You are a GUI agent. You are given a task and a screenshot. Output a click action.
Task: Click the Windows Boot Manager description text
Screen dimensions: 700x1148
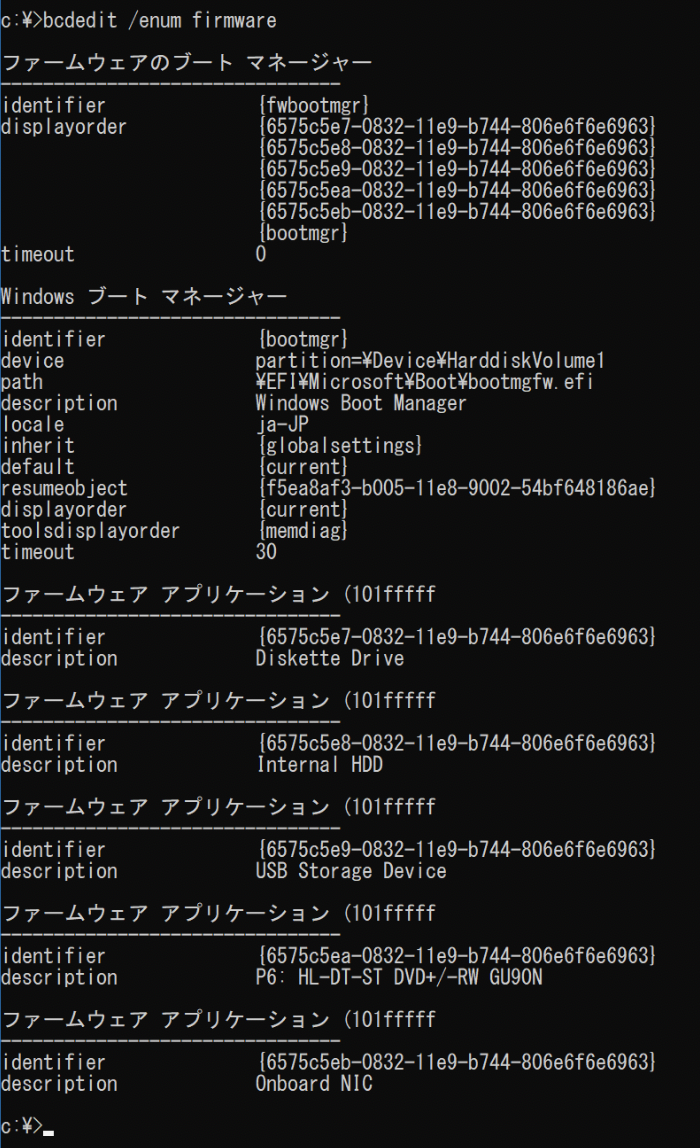pyautogui.click(x=361, y=403)
